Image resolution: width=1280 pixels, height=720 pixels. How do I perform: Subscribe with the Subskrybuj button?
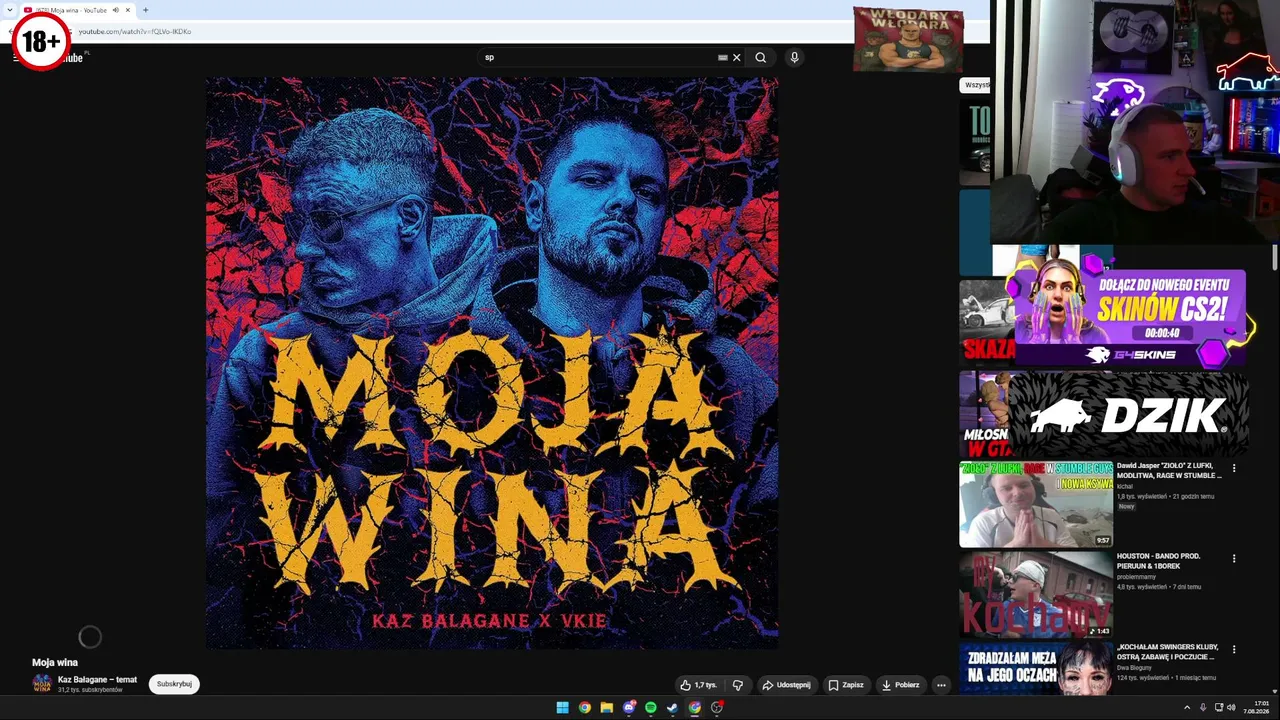174,684
